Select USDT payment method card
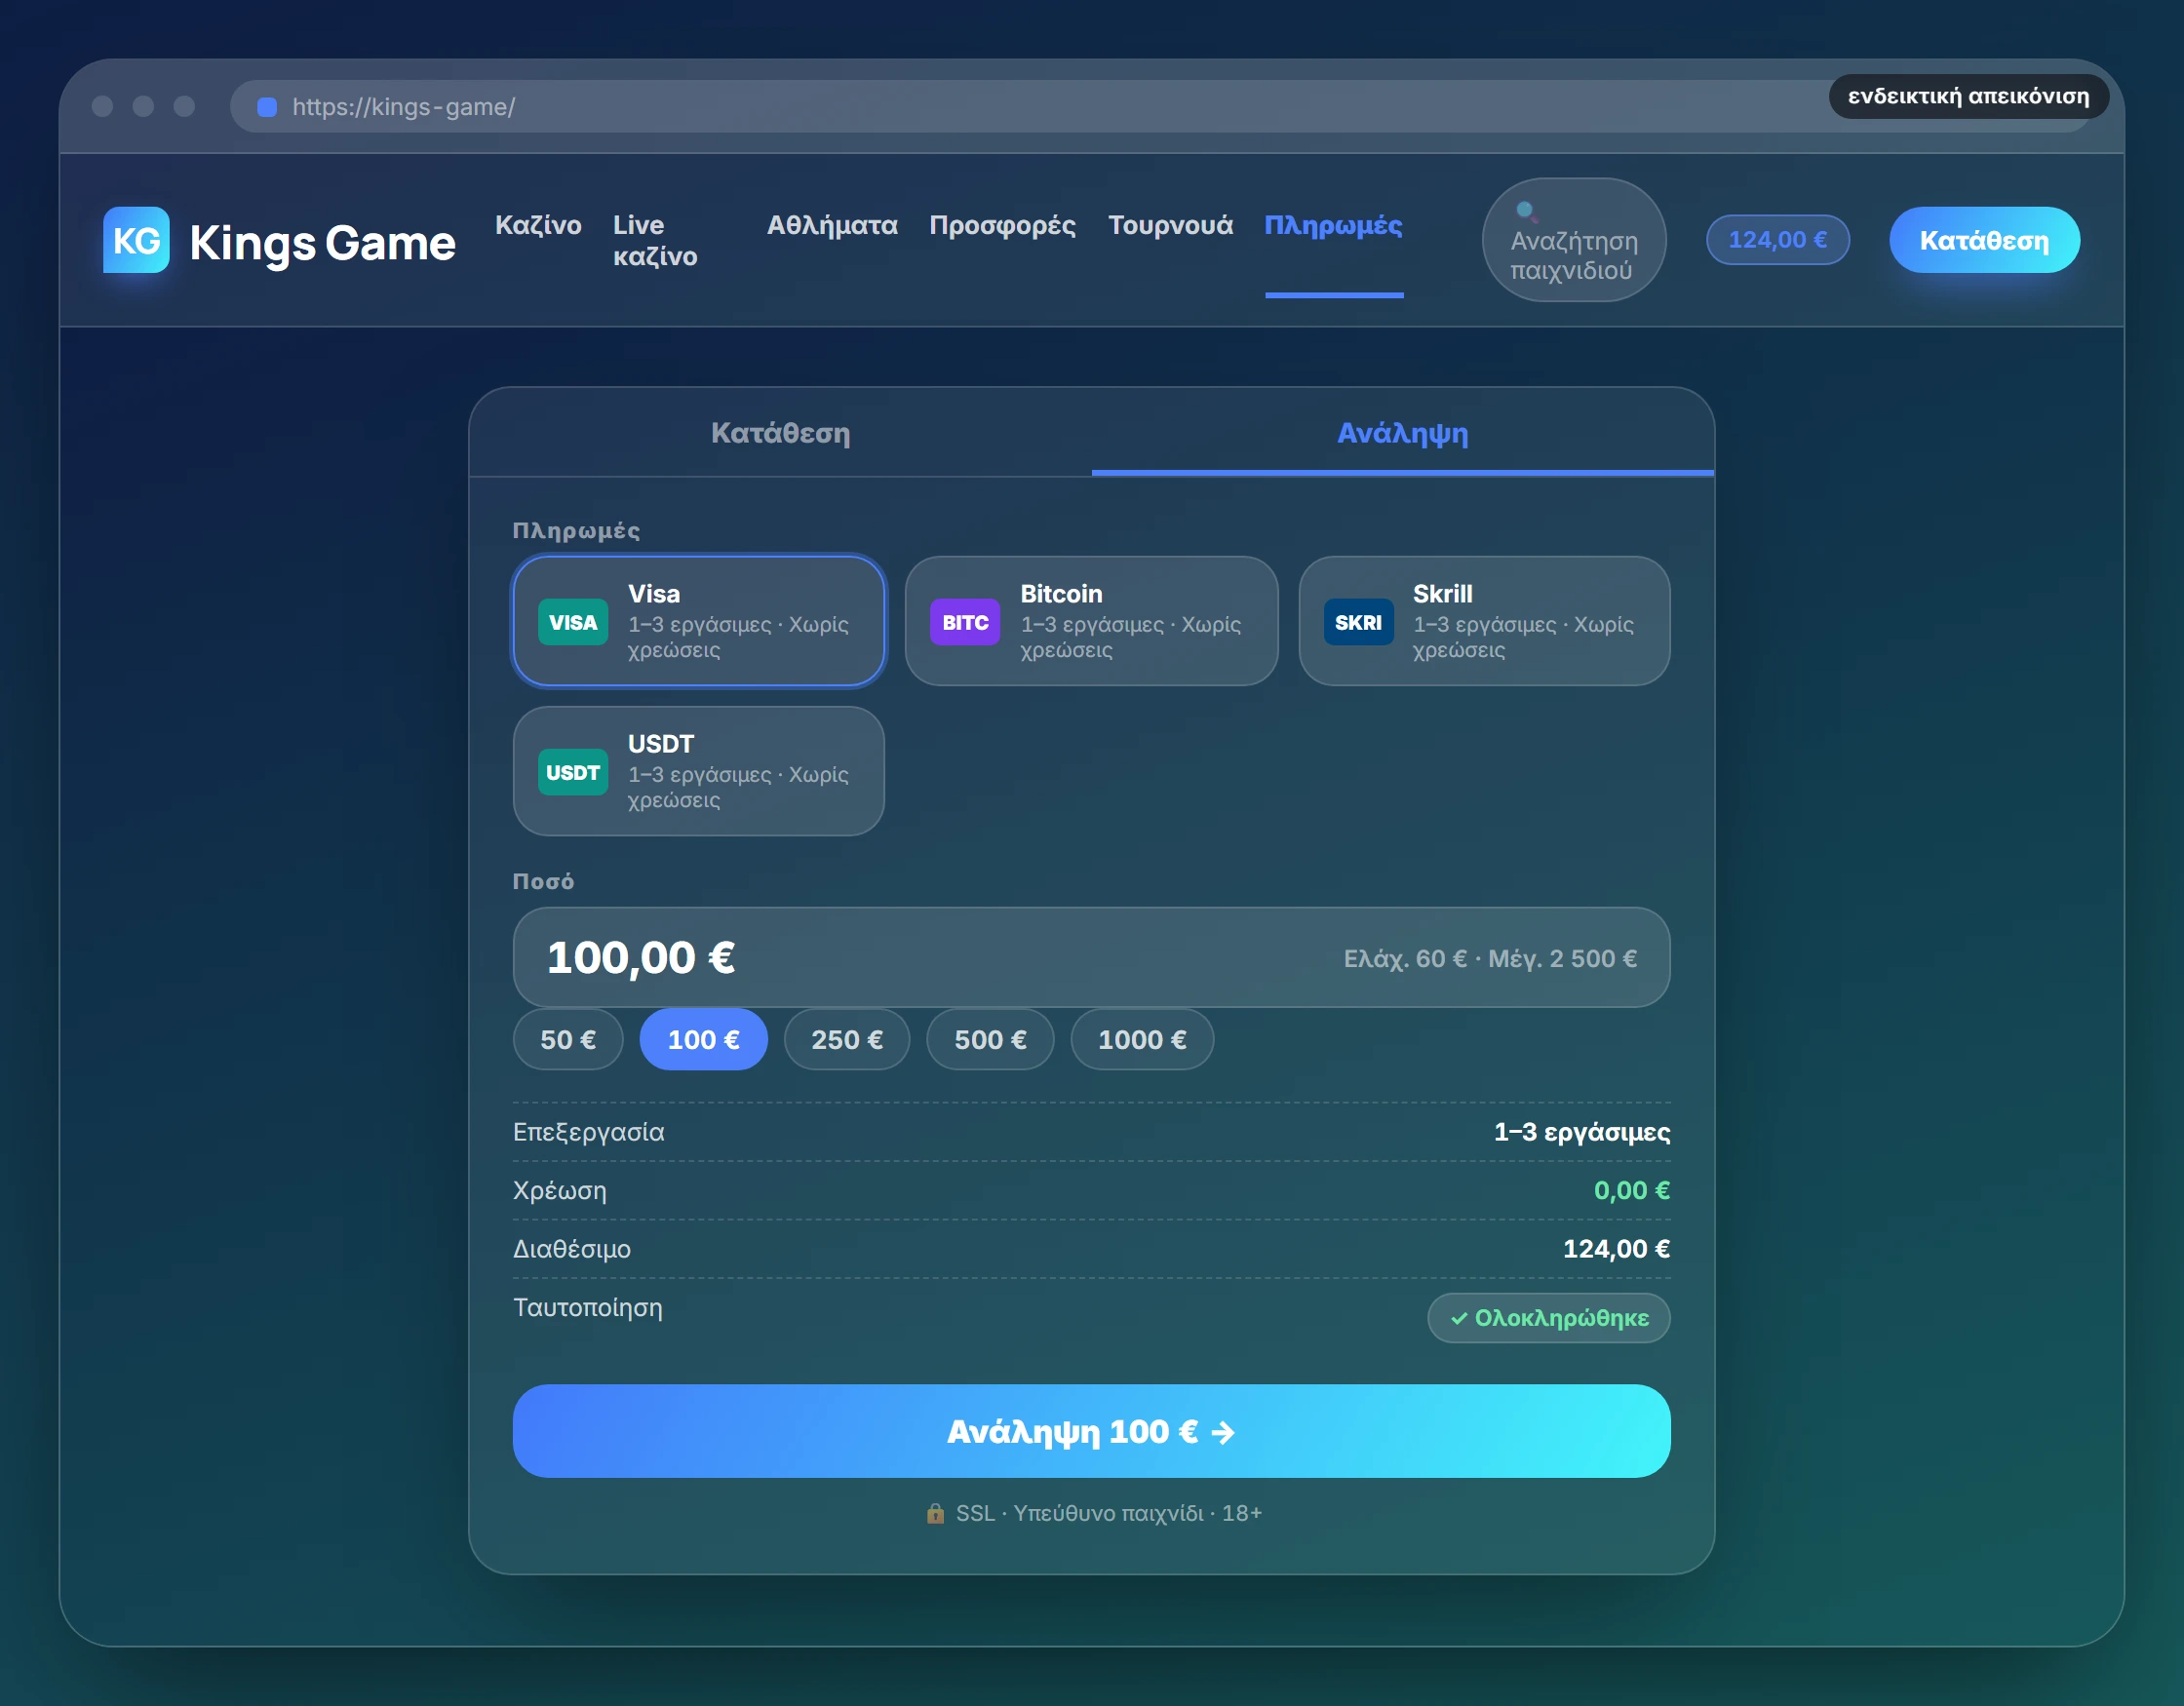The width and height of the screenshot is (2184, 1706). (699, 771)
